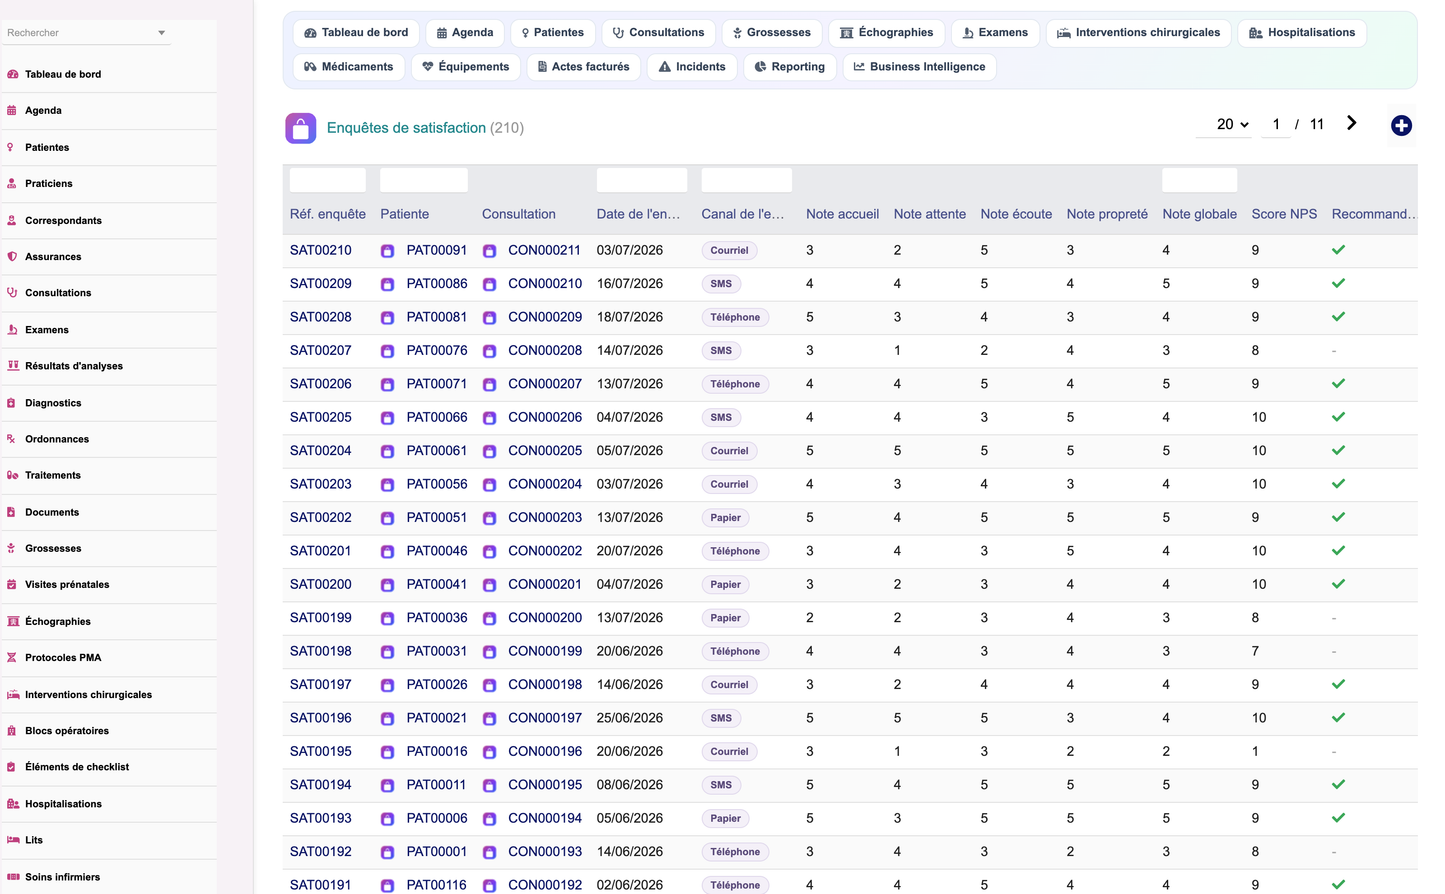Viewport: 1445px width, 894px height.
Task: Click current page number field
Action: coord(1276,125)
